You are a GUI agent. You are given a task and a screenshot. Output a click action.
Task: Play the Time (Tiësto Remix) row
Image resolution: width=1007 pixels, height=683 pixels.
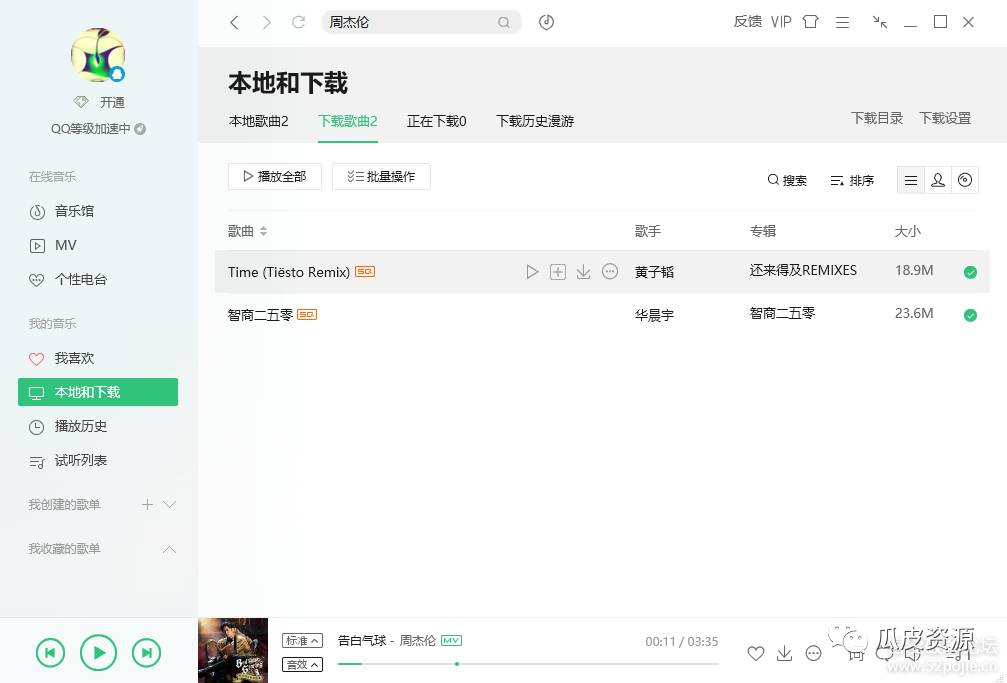[532, 272]
